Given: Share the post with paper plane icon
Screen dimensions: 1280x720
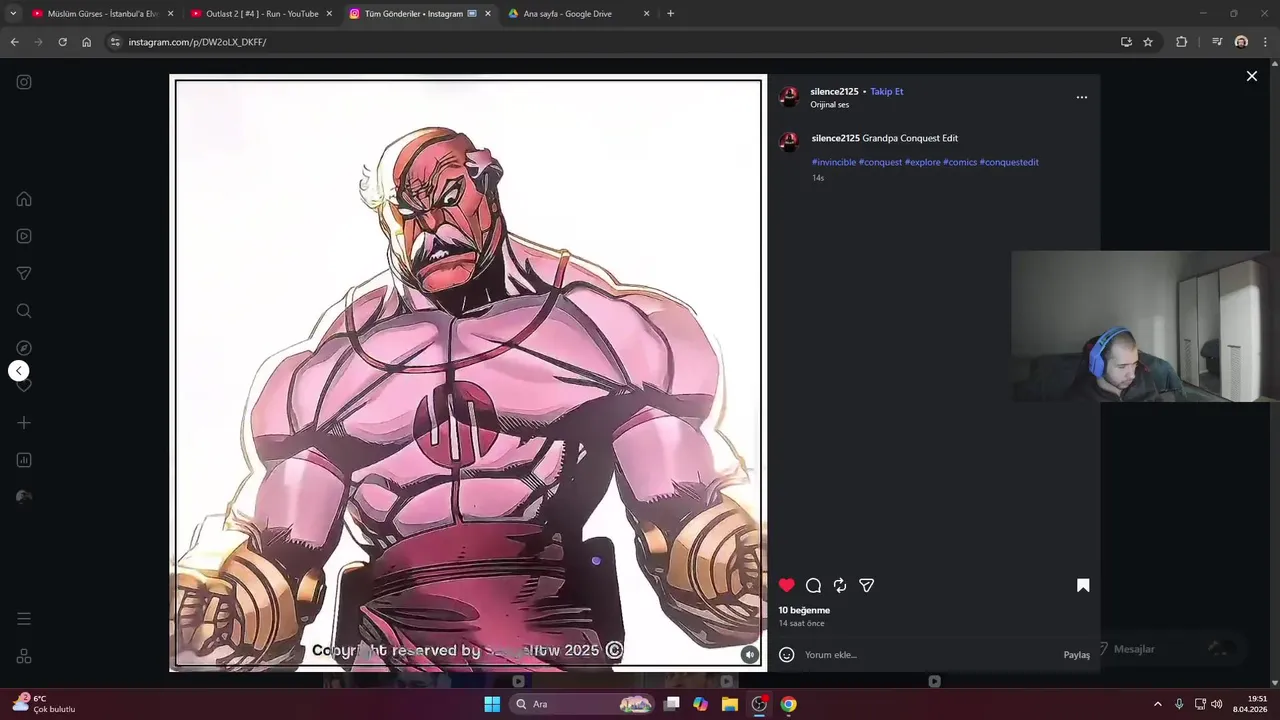Looking at the screenshot, I should pyautogui.click(x=867, y=585).
